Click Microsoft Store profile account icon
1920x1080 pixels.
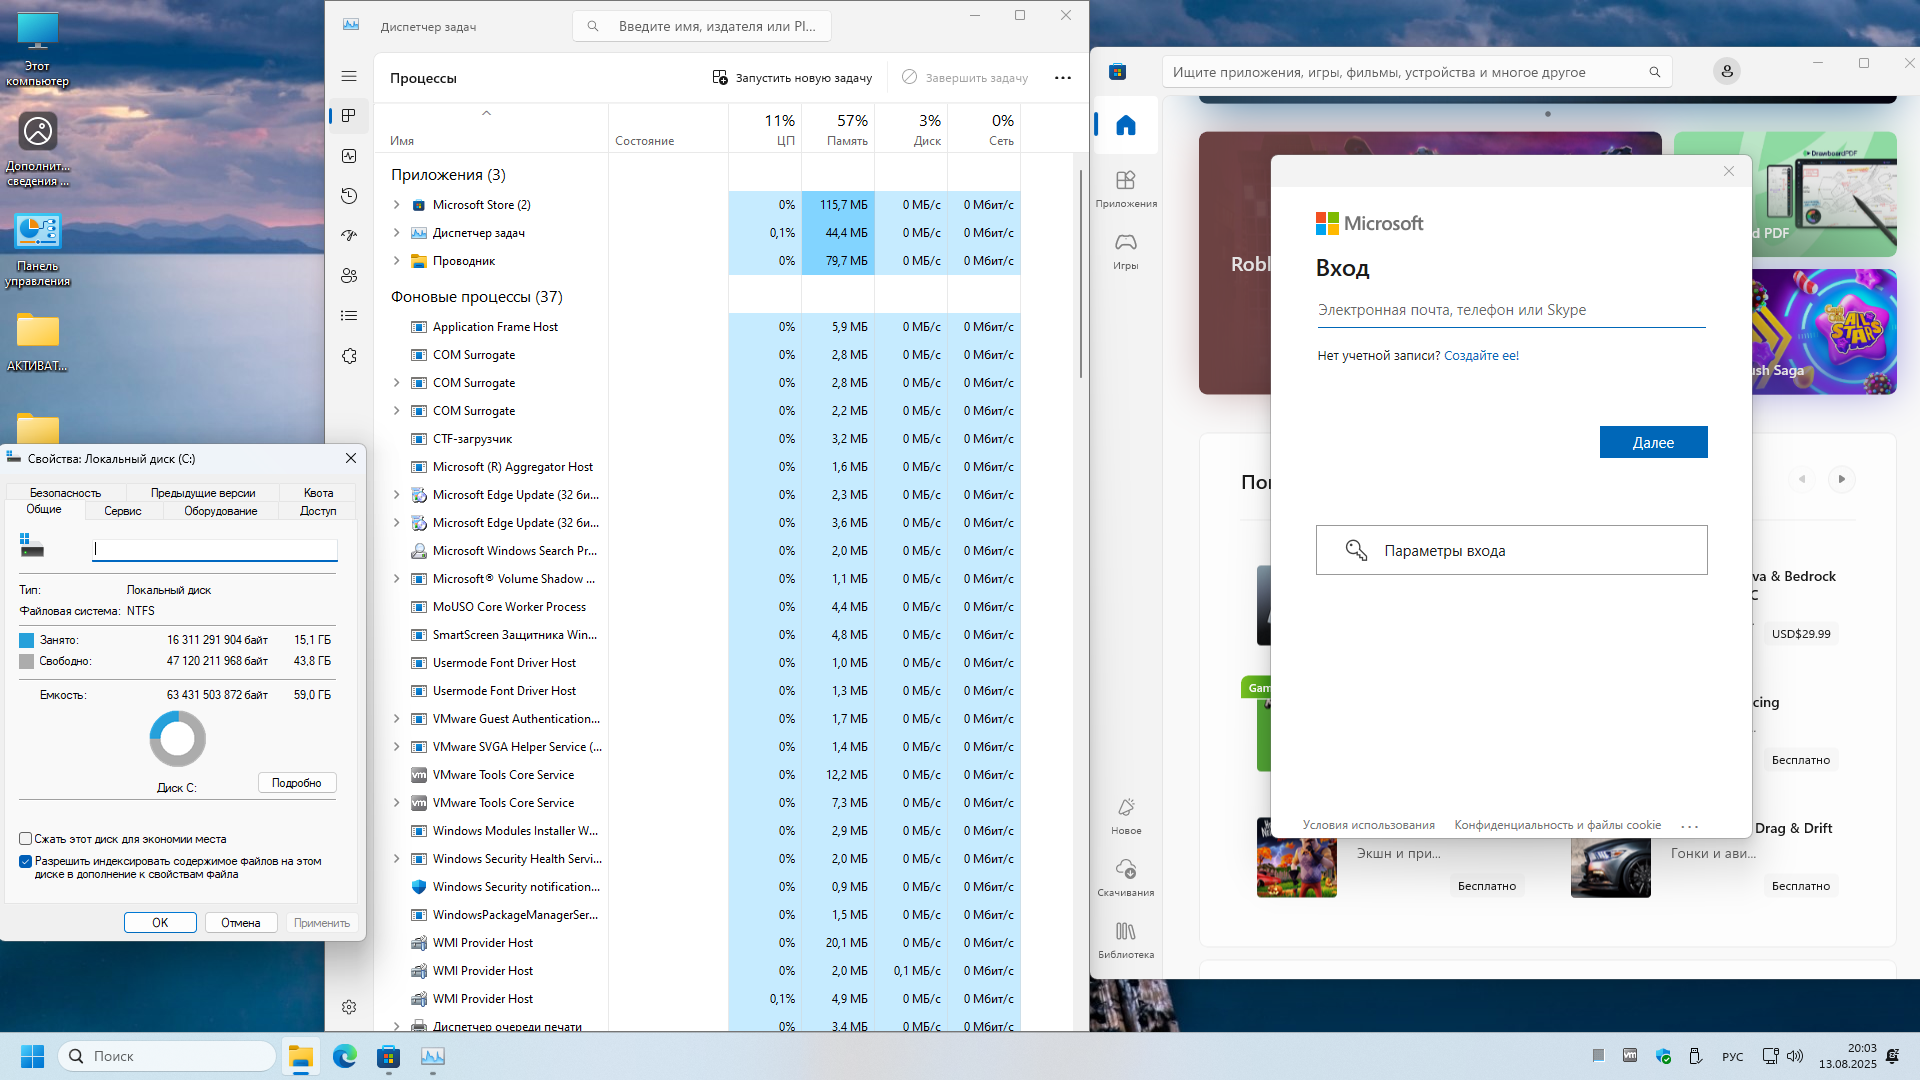pos(1727,71)
